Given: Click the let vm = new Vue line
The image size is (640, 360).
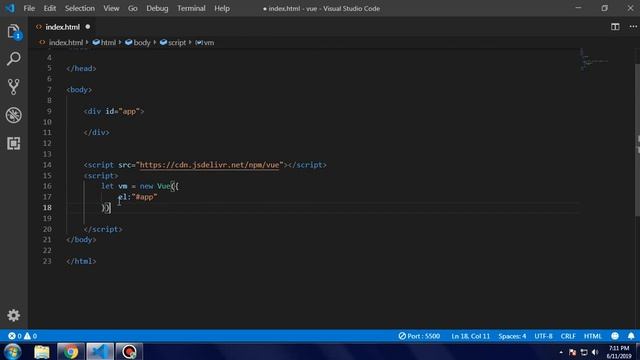Looking at the screenshot, I should (x=140, y=186).
